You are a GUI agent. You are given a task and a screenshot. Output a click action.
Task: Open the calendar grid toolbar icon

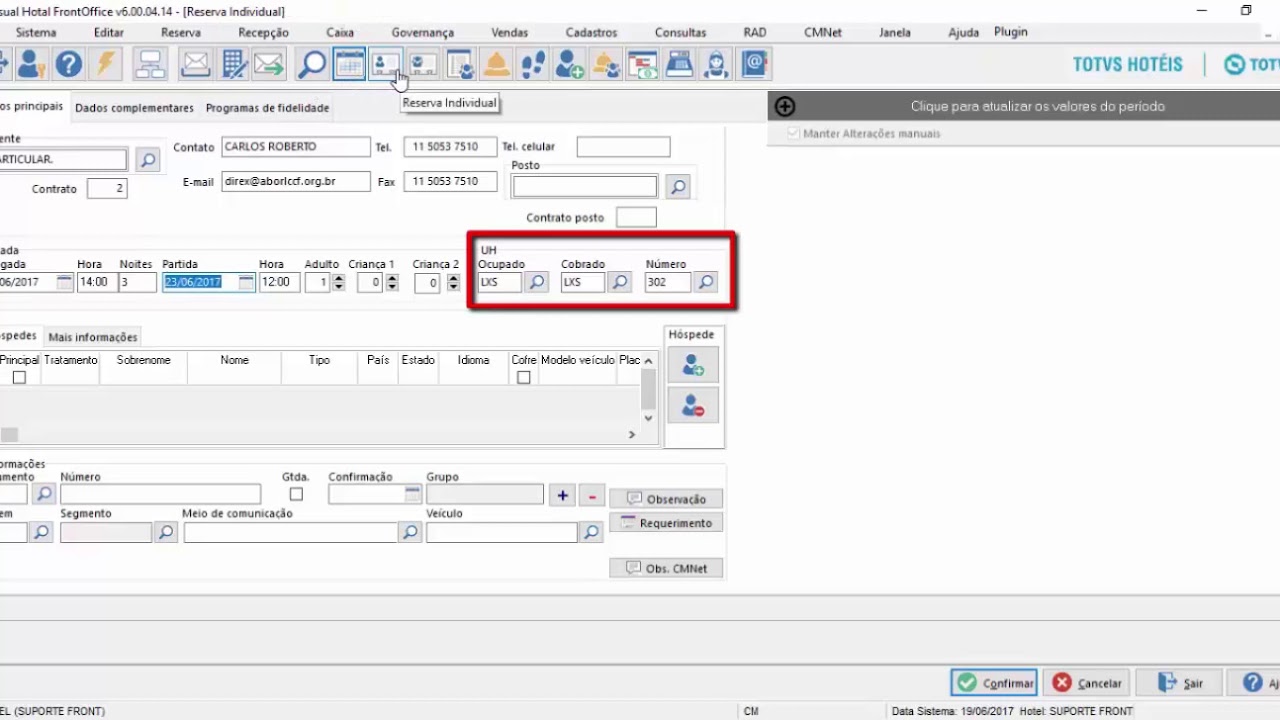[x=349, y=64]
